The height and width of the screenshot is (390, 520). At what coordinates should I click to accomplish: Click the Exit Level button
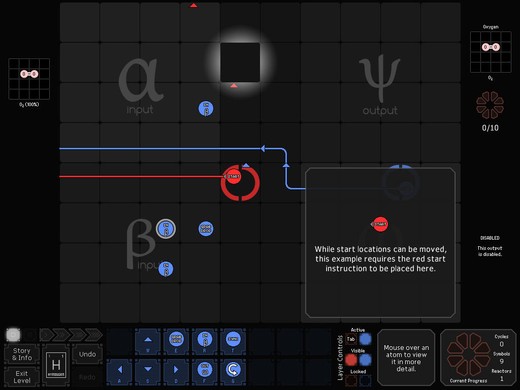pos(22,377)
